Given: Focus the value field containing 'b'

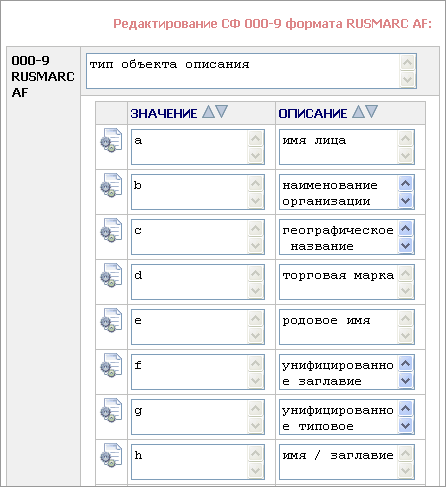Looking at the screenshot, I should [x=198, y=192].
